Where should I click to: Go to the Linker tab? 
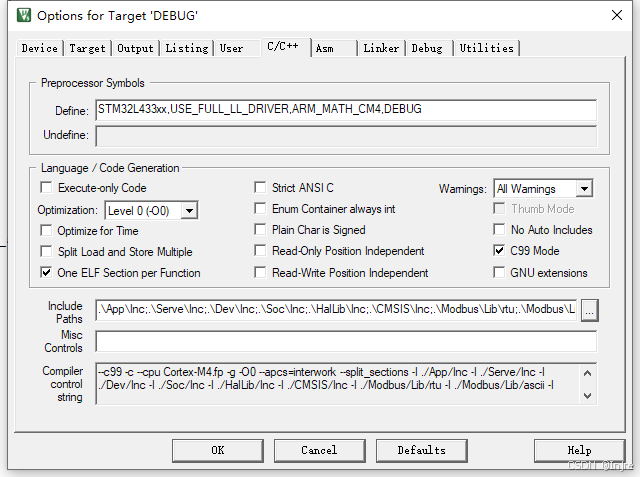click(x=381, y=48)
